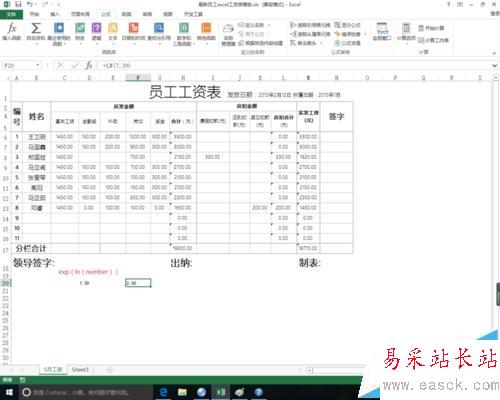Switch to the Developer (开发工具) tab

point(193,14)
